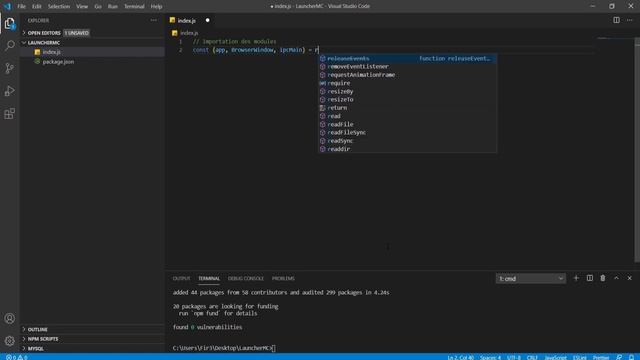The image size is (640, 360).
Task: Open the View menu
Action: point(82,7)
